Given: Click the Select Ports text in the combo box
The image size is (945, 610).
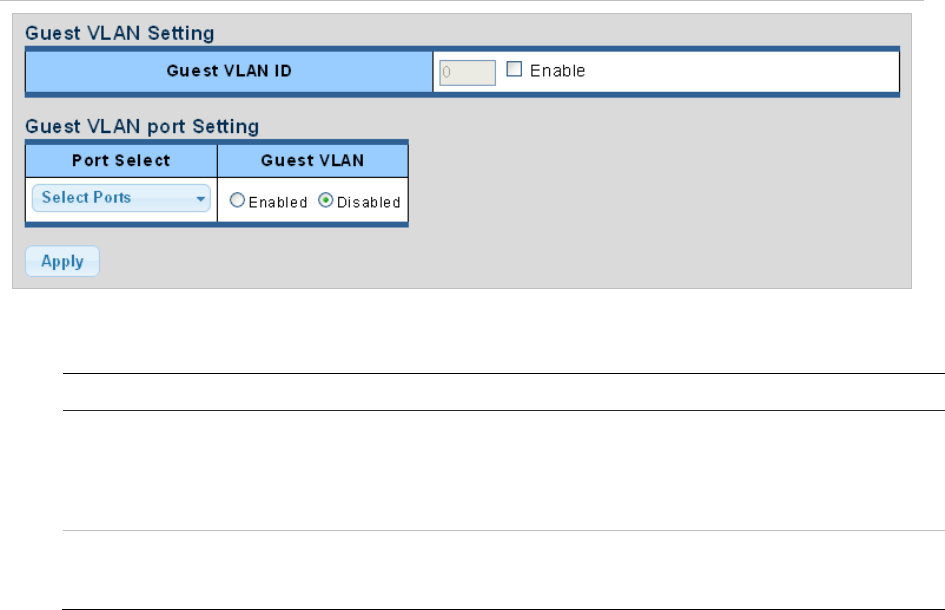Looking at the screenshot, I should pos(87,198).
